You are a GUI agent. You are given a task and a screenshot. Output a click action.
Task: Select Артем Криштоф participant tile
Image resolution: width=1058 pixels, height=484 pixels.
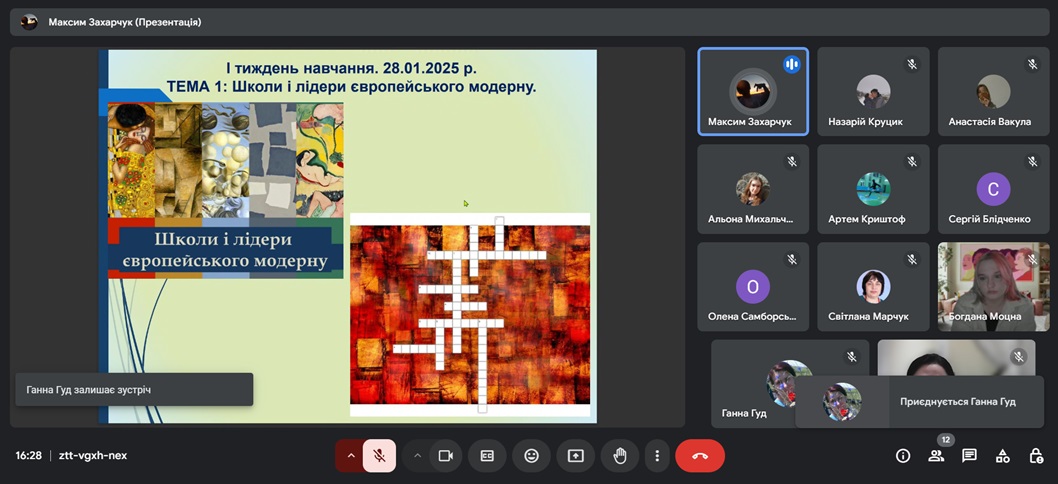(873, 189)
